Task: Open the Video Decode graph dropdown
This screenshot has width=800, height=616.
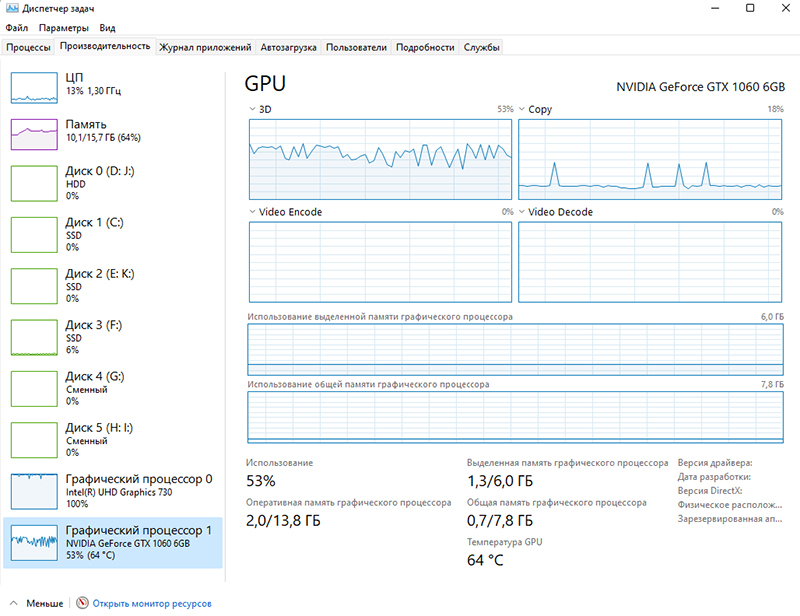Action: (x=521, y=212)
